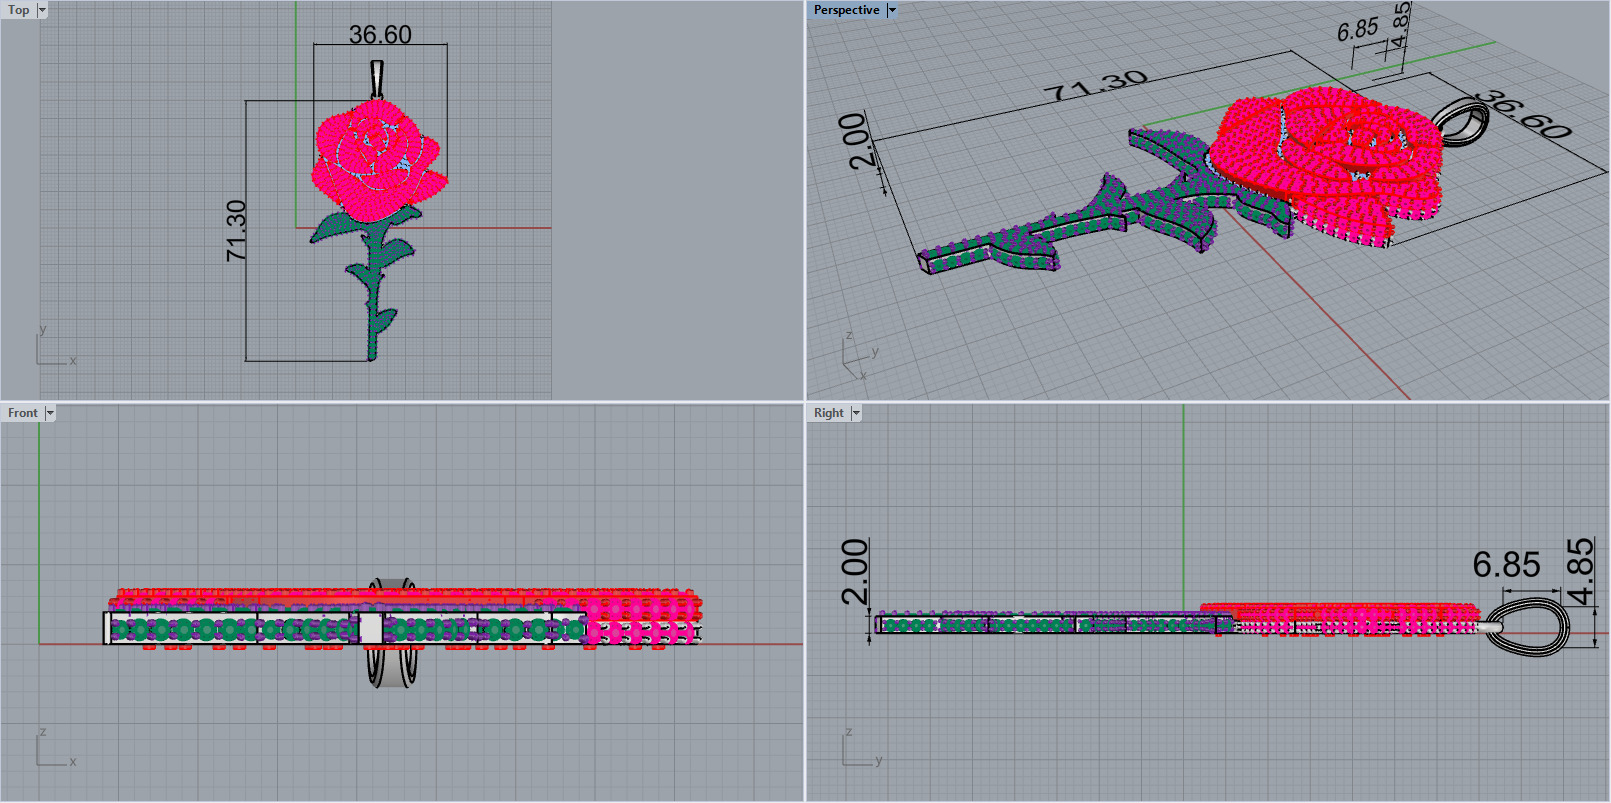Open the Front viewport dropdown arrow
Image resolution: width=1611 pixels, height=803 pixels.
click(x=50, y=413)
